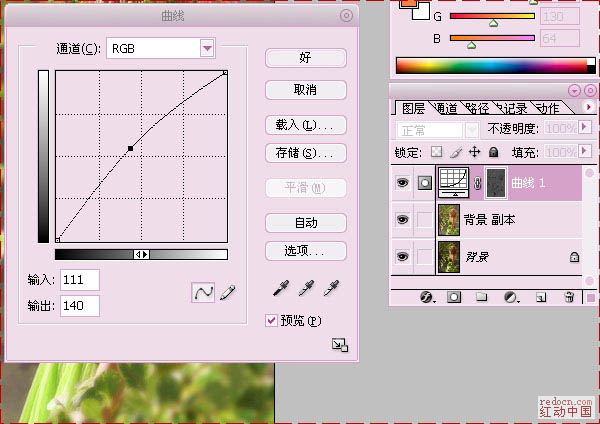600x424 pixels.
Task: Toggle the gradient direction arrows under curve
Action: click(x=141, y=254)
